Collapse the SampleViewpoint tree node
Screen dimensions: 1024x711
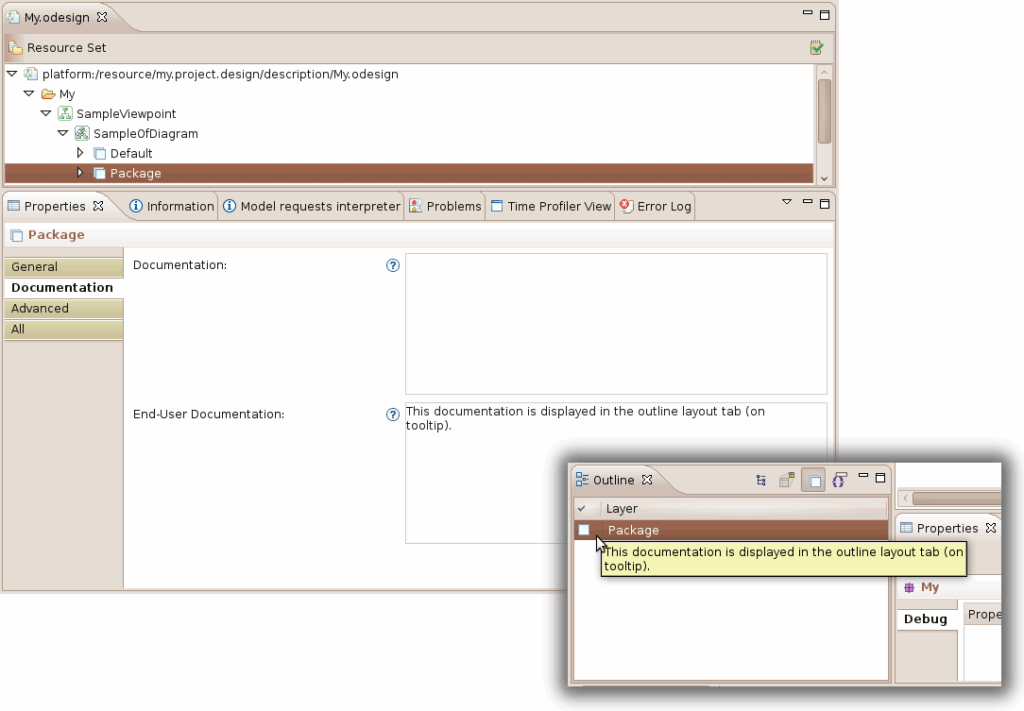pyautogui.click(x=45, y=113)
